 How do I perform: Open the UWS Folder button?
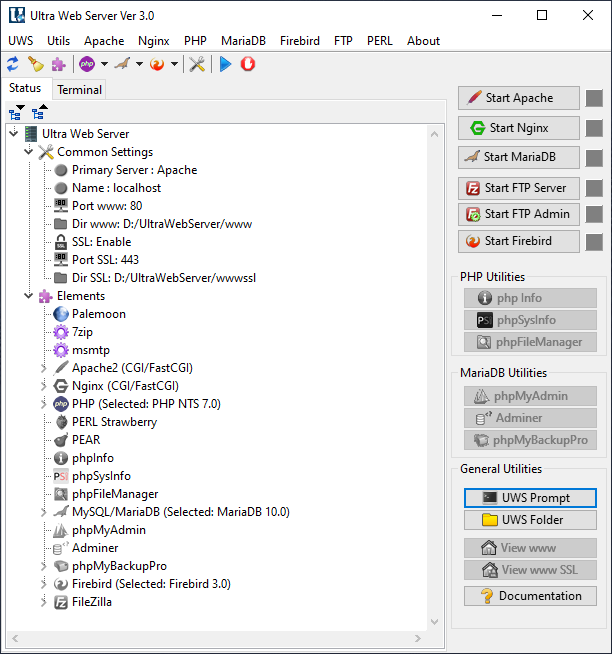(530, 520)
